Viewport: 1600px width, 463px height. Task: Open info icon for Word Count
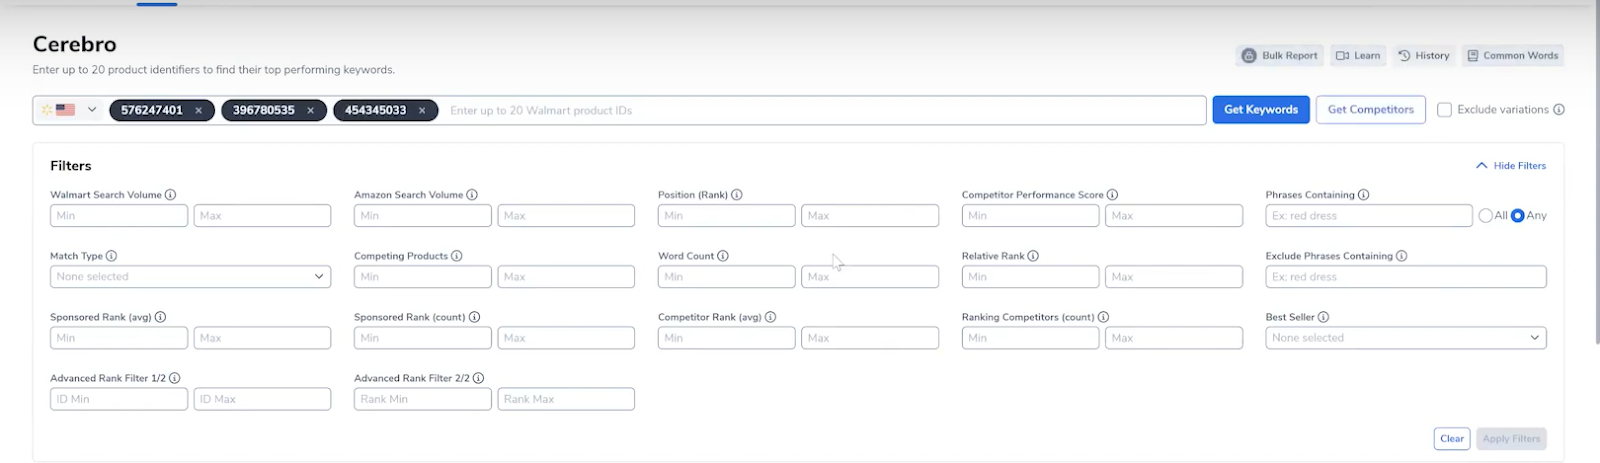pos(723,256)
